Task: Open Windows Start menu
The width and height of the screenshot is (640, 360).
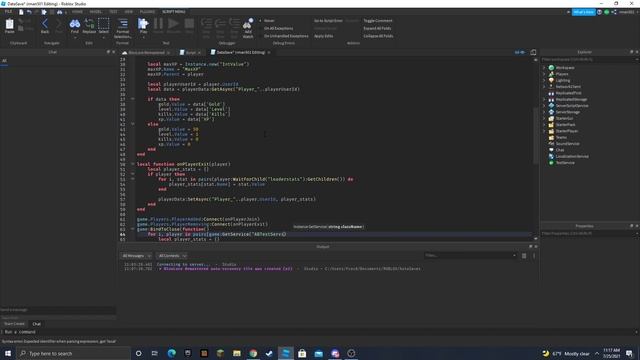Action: pyautogui.click(x=8, y=353)
